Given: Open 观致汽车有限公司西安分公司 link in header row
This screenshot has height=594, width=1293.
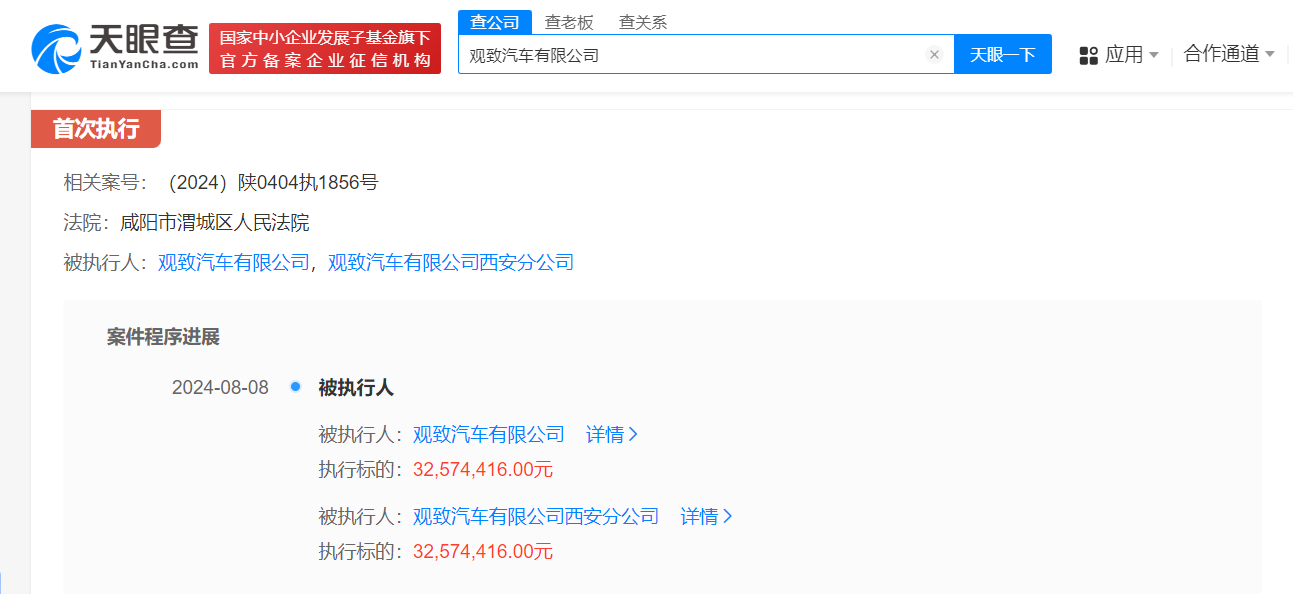Looking at the screenshot, I should tap(451, 263).
